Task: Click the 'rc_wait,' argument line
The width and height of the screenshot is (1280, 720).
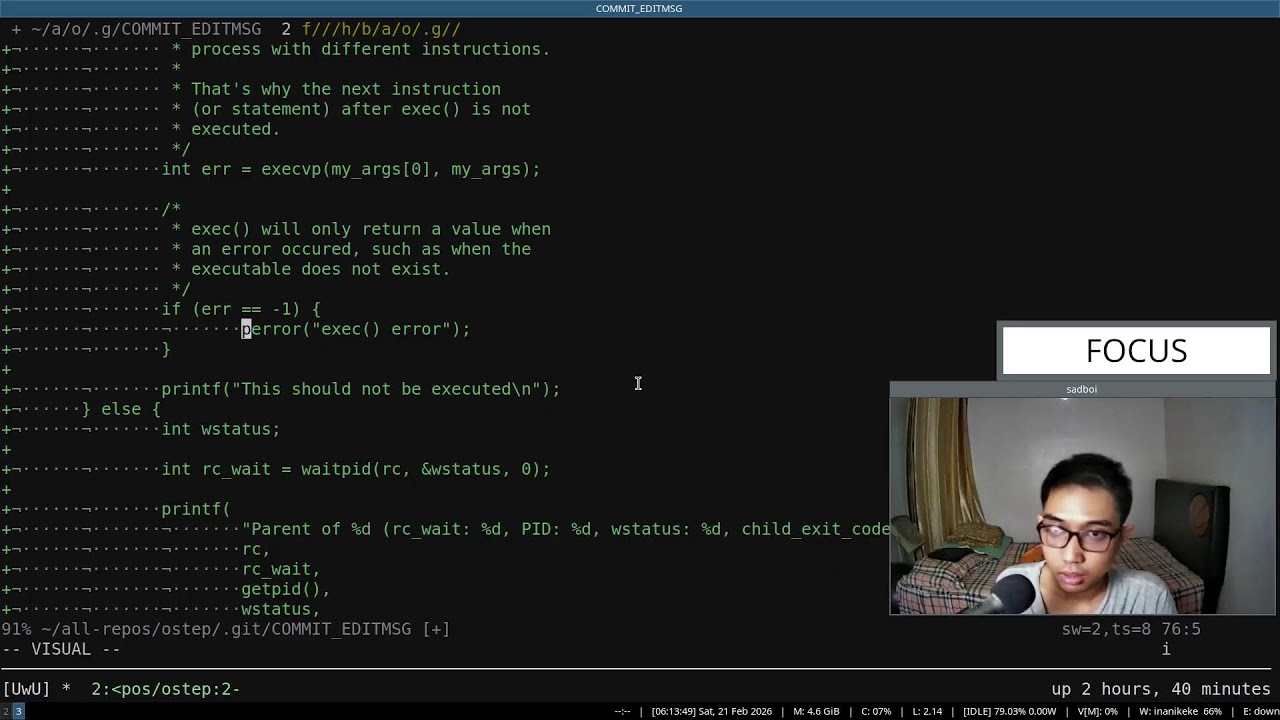Action: (x=280, y=569)
